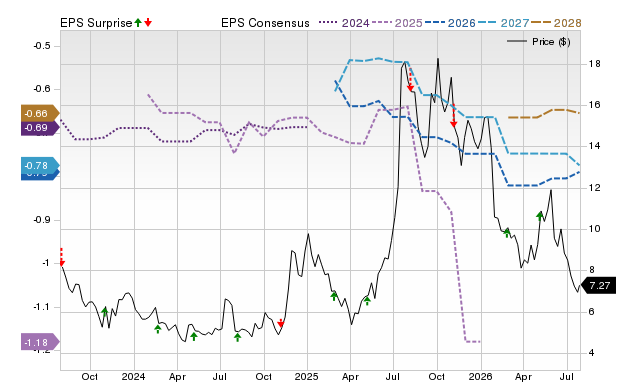Toggle the 2024 consensus series in the legend
The height and width of the screenshot is (382, 640).
click(344, 23)
